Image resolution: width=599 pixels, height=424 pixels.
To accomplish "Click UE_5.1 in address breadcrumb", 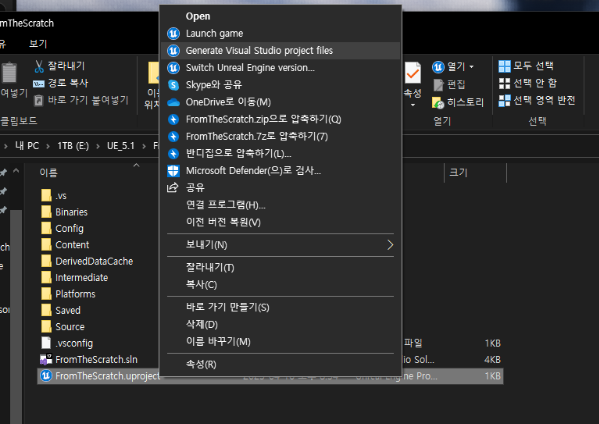I will (121, 146).
